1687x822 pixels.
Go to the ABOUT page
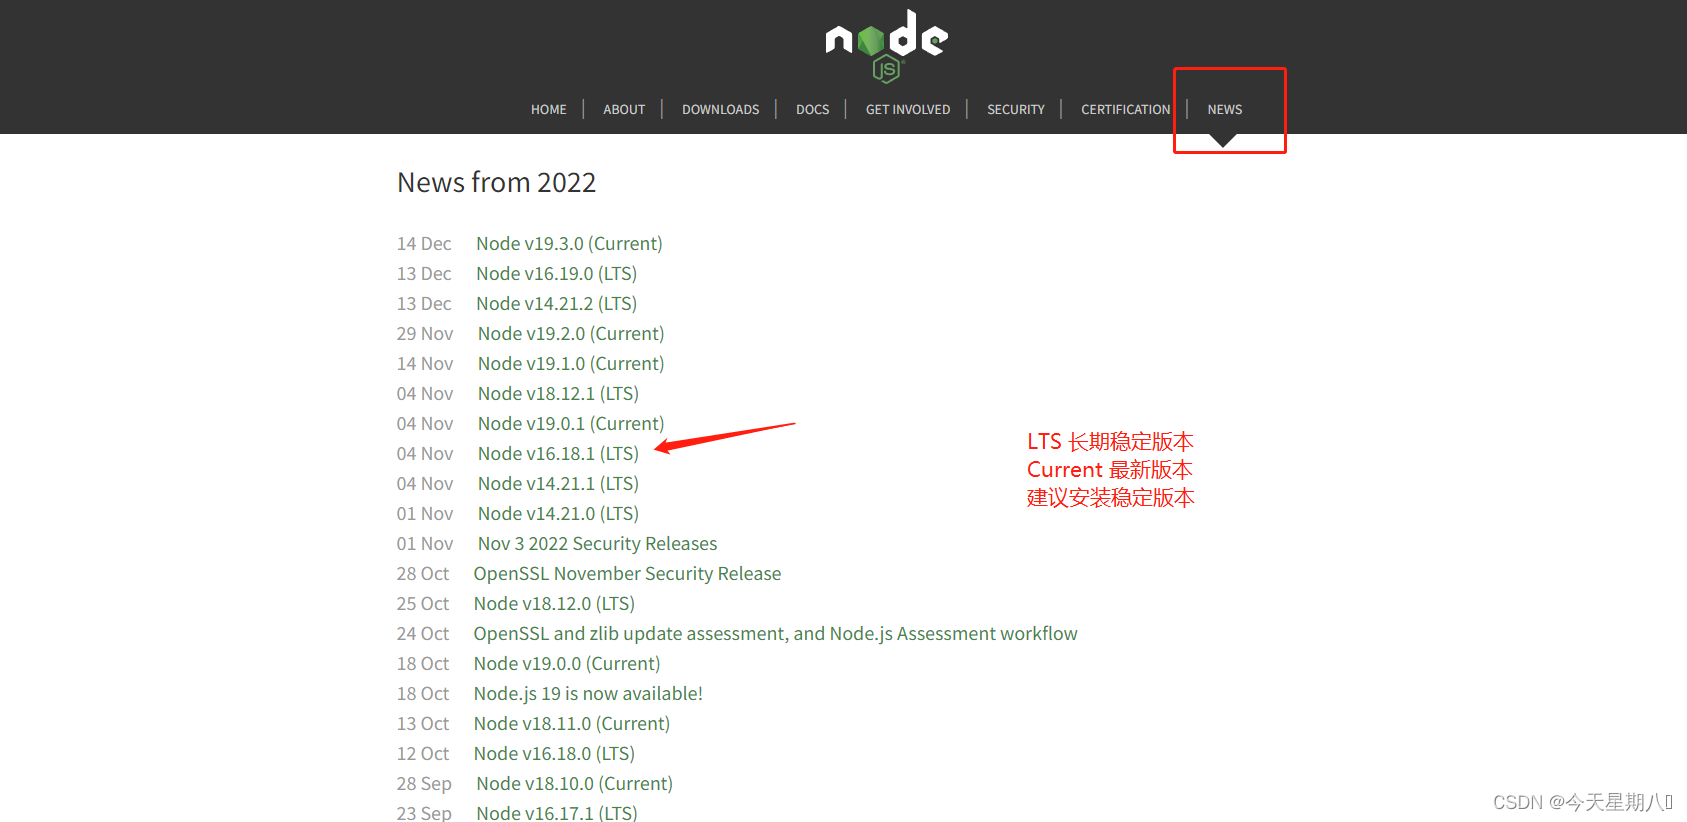pos(624,110)
